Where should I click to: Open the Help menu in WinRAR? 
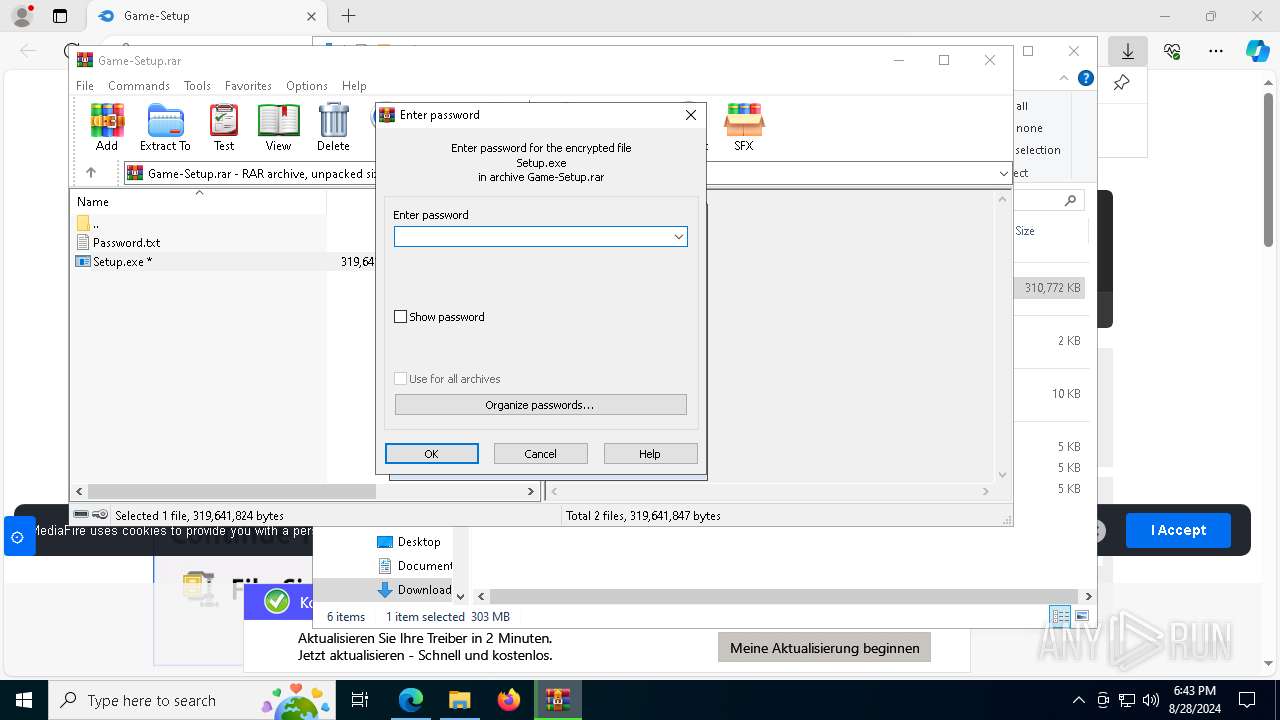[354, 86]
